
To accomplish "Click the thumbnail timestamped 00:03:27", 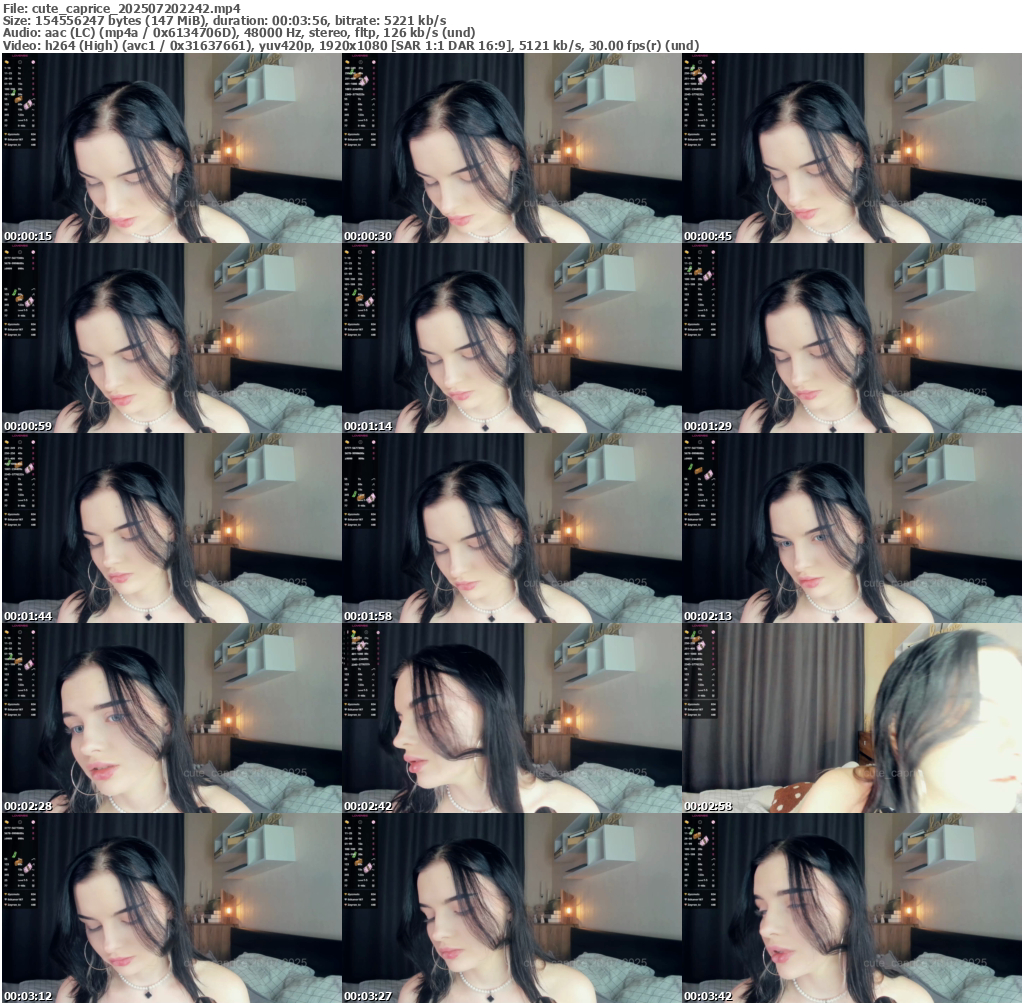I will coord(512,908).
